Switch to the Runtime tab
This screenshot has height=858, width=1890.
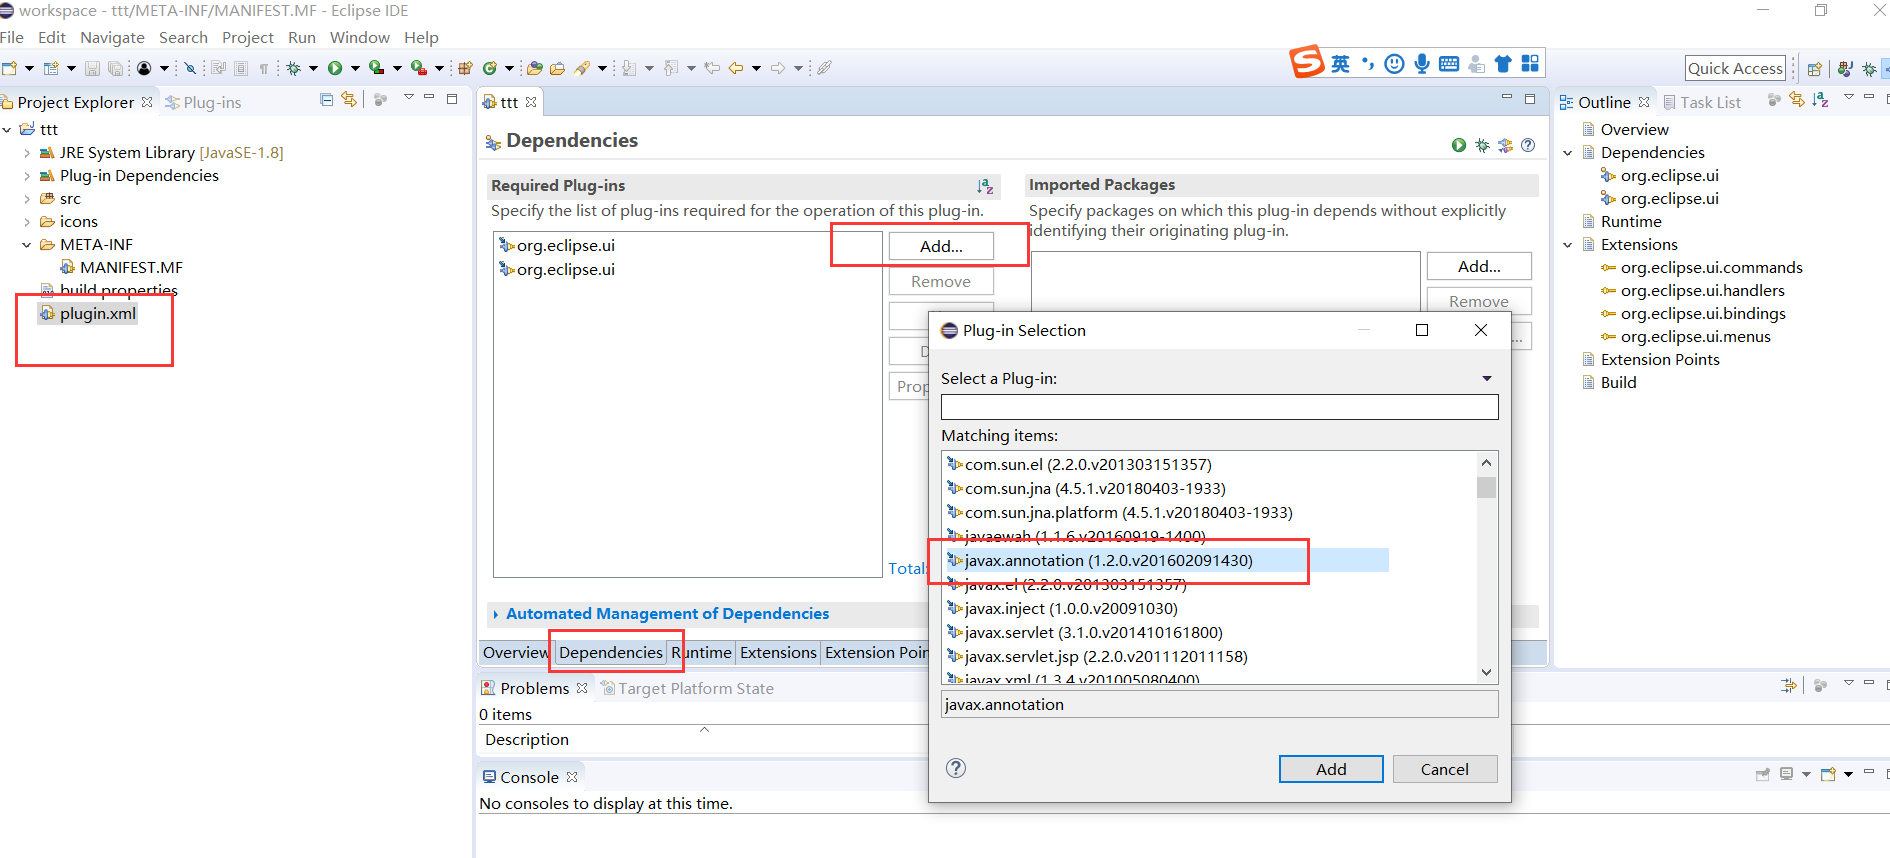pos(702,652)
